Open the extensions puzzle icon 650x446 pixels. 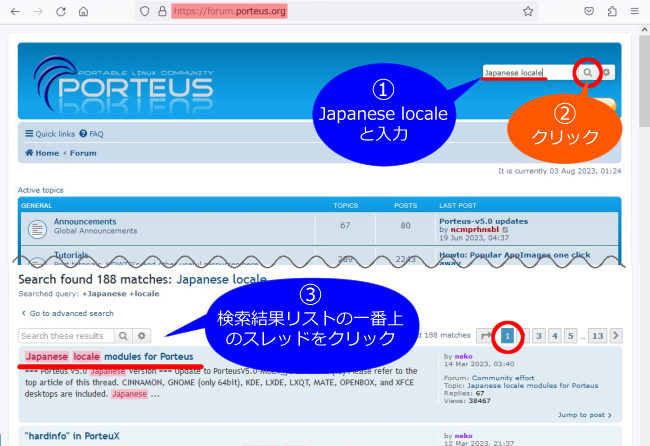tap(612, 11)
